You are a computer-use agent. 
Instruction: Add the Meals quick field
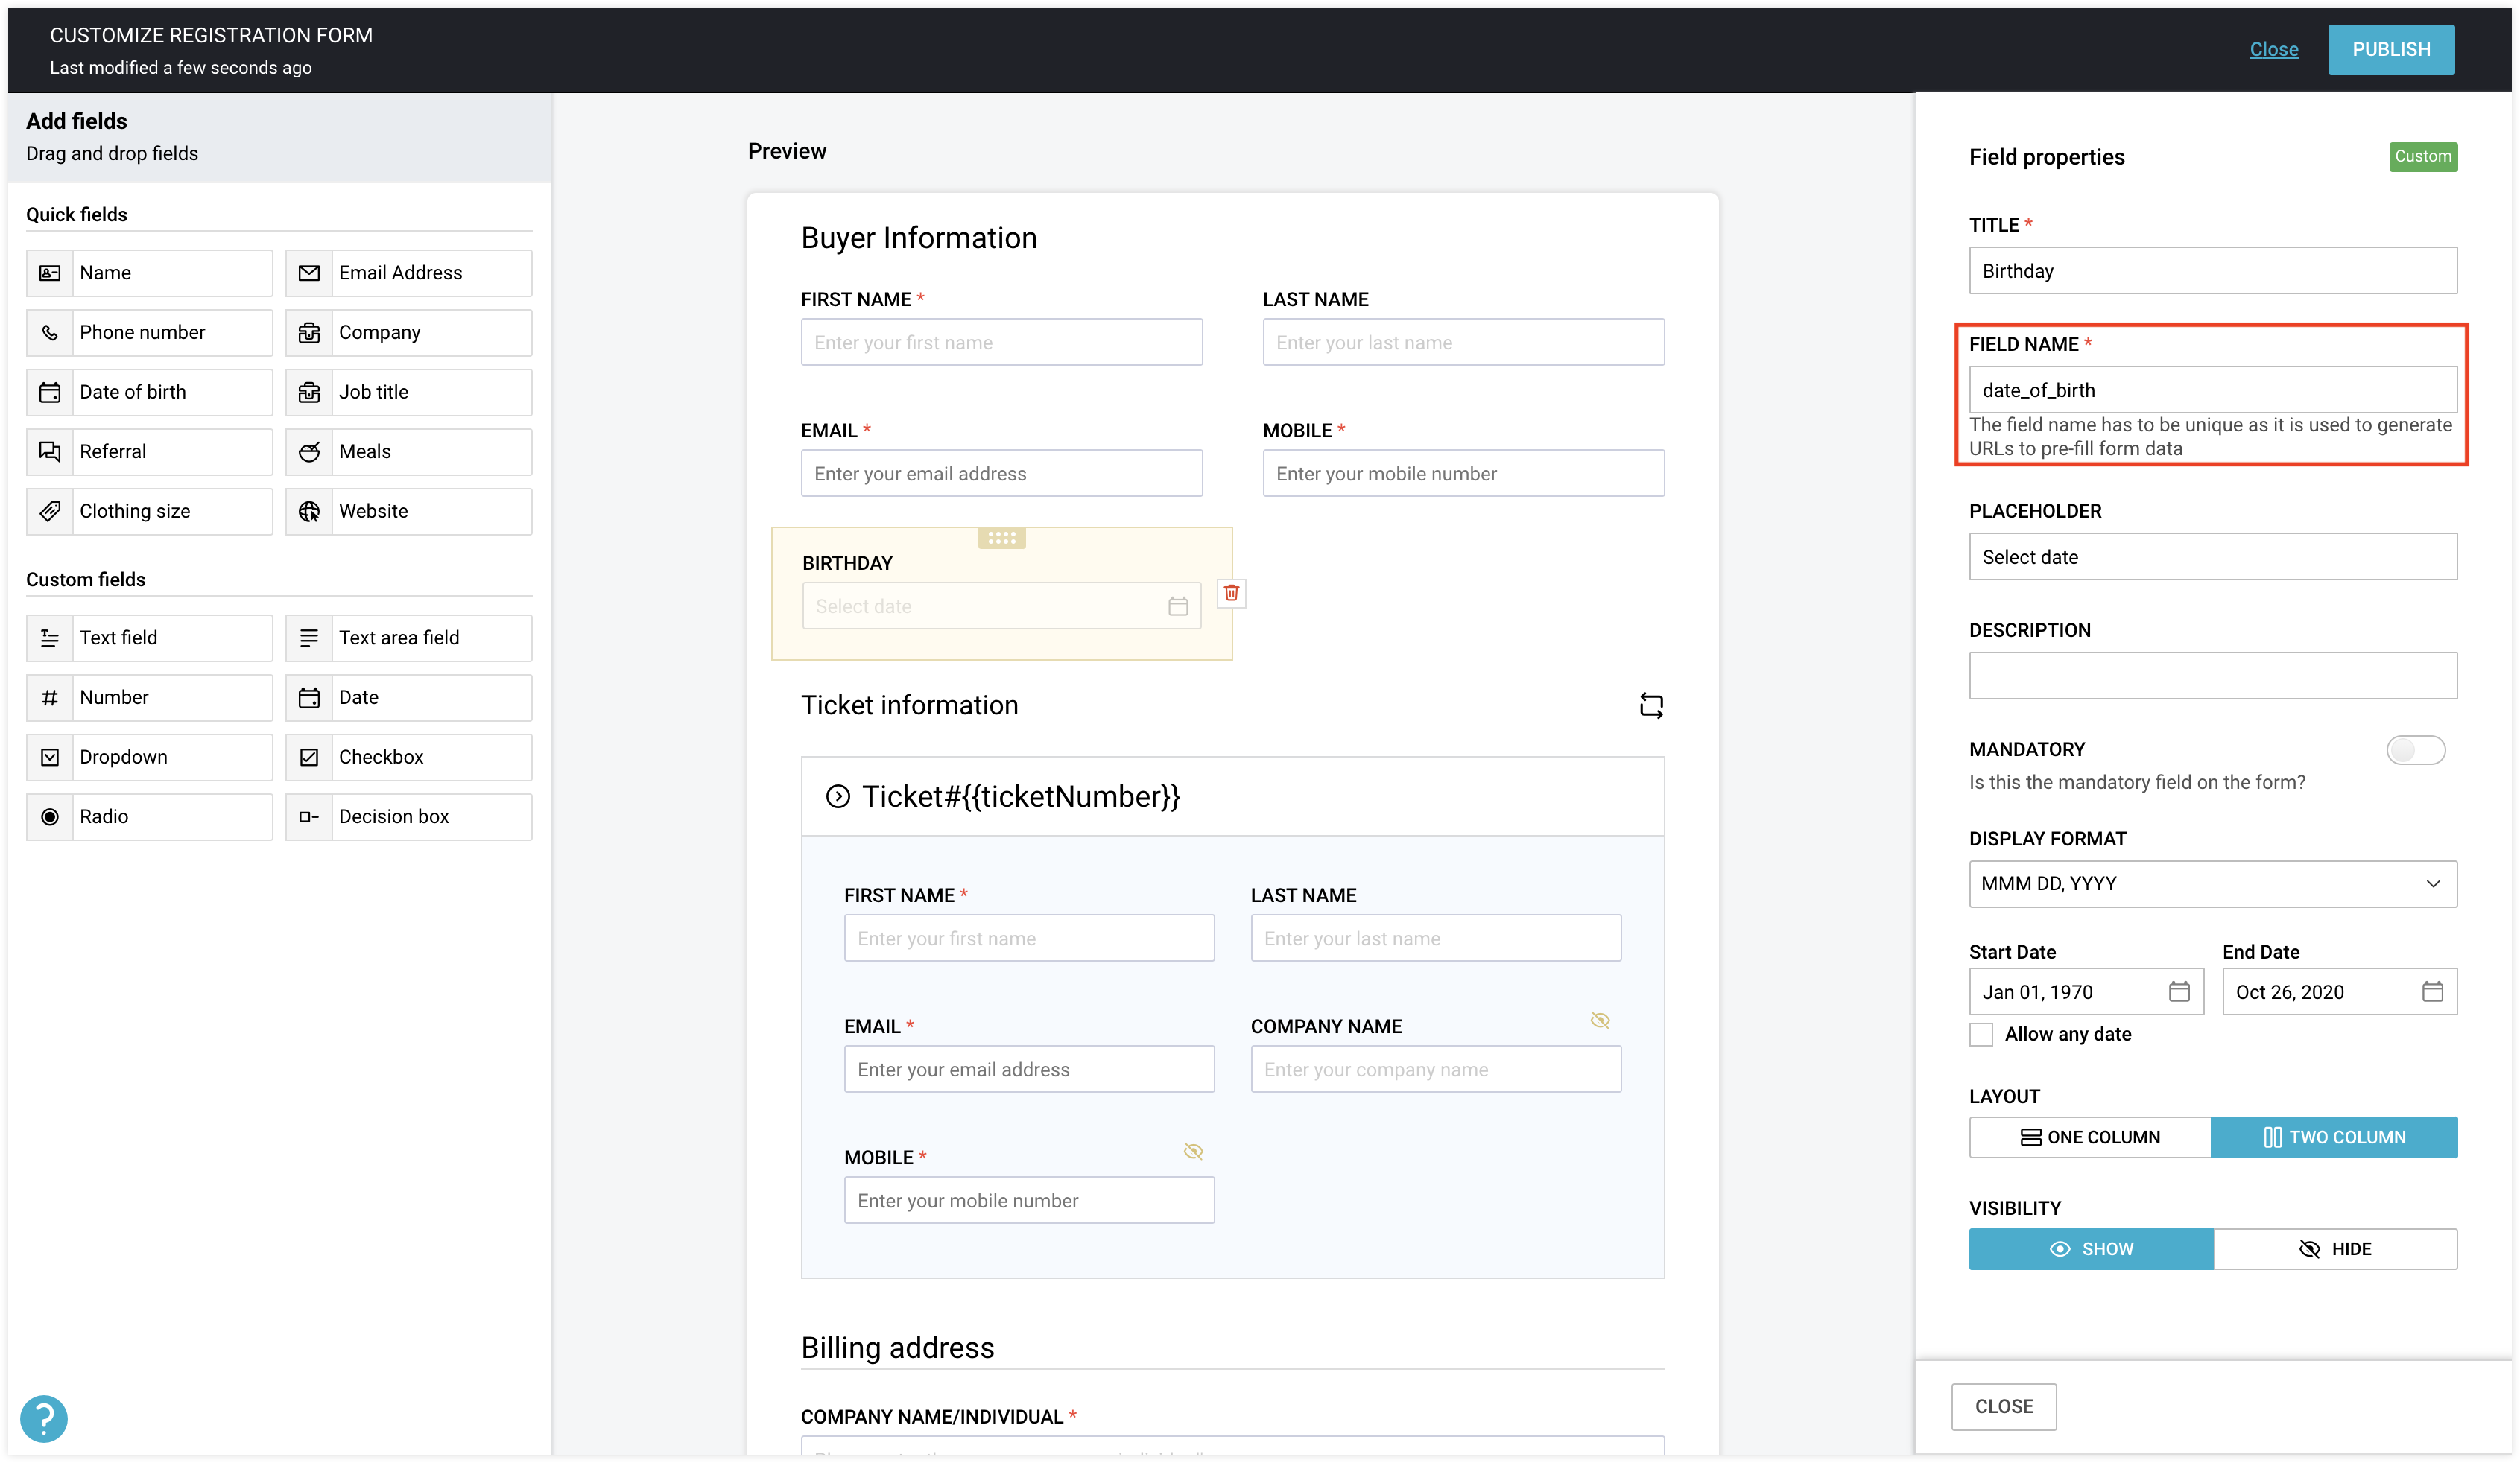tap(408, 451)
